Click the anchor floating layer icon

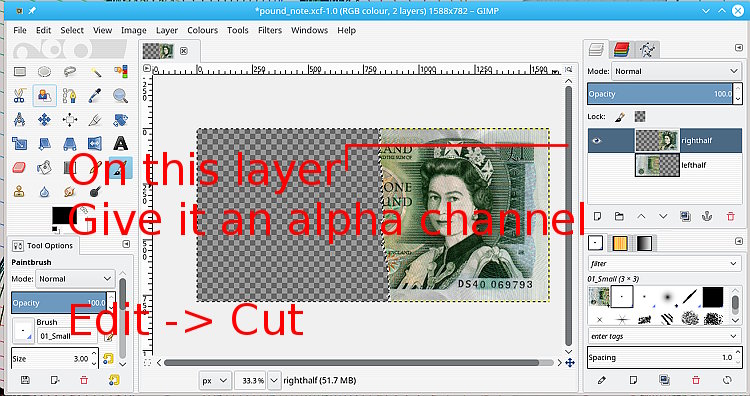pos(707,217)
